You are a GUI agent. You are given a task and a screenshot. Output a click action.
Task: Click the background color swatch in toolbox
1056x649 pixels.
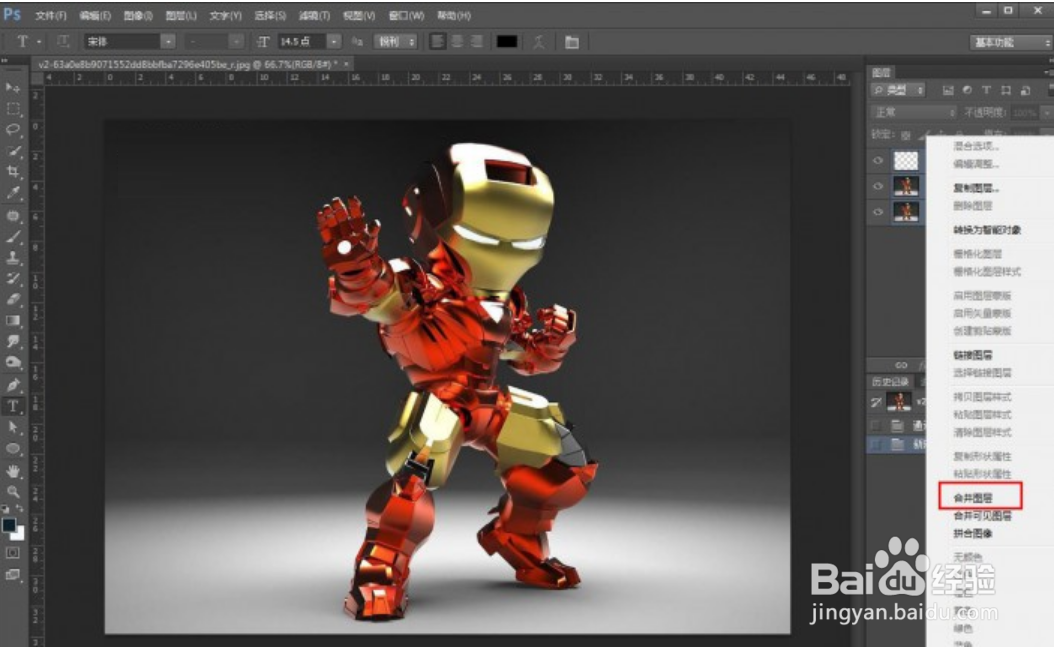pos(20,535)
